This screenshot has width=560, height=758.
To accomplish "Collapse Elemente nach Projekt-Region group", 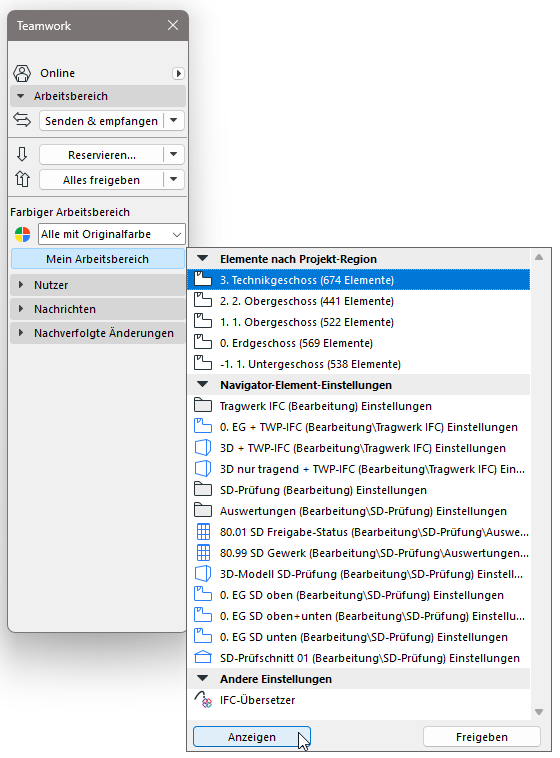I will (203, 259).
